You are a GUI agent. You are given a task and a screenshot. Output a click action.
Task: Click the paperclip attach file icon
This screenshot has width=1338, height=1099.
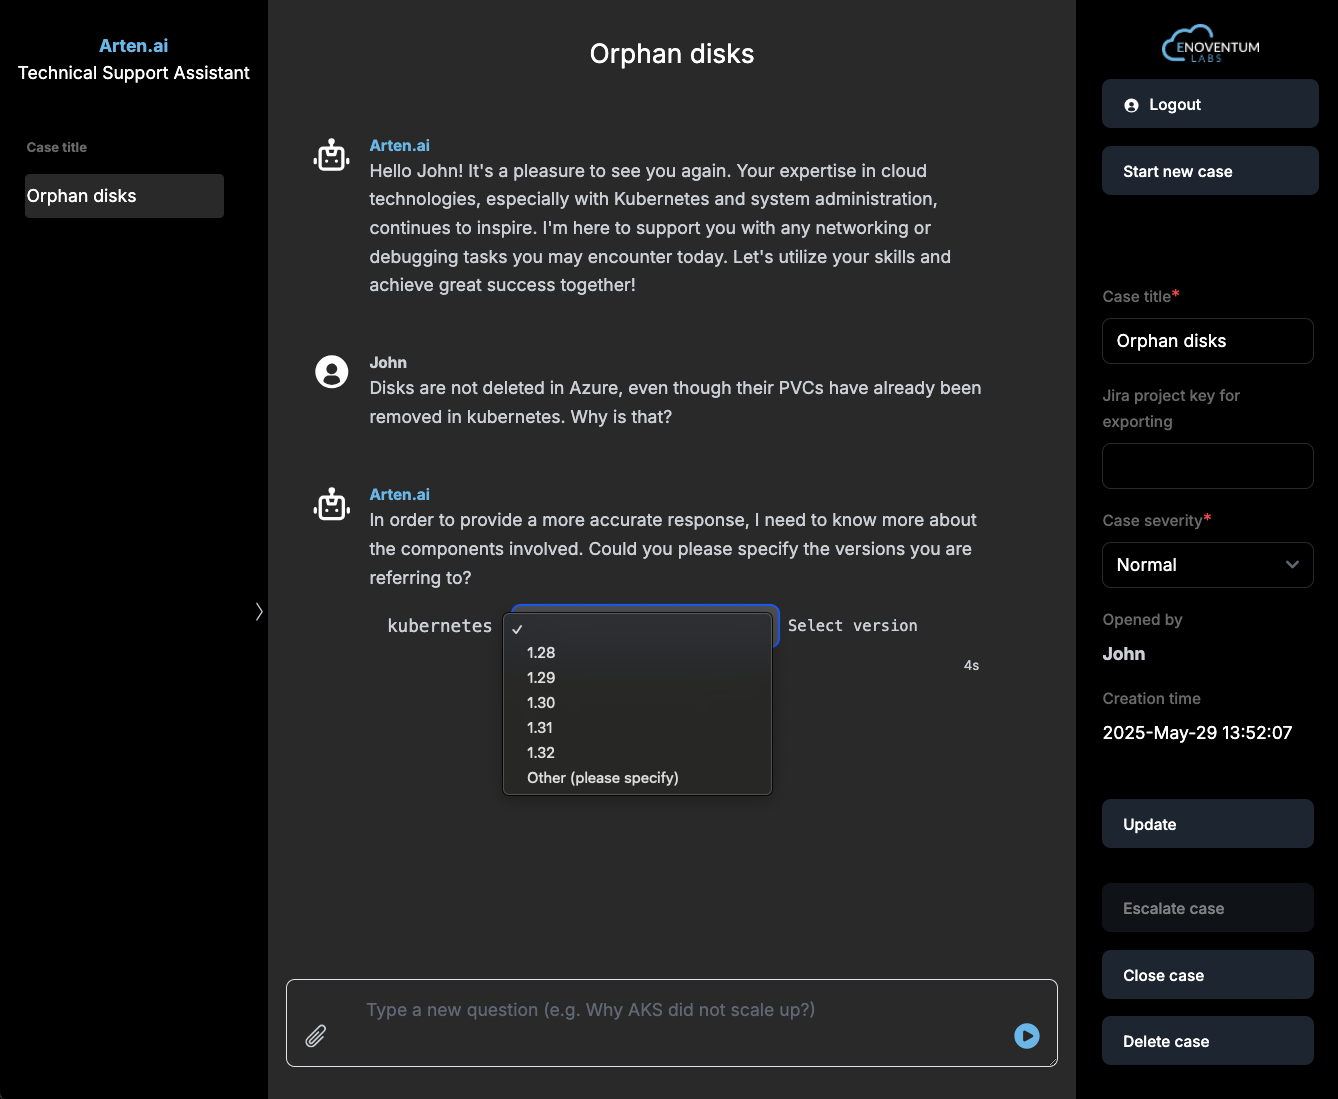tap(316, 1036)
